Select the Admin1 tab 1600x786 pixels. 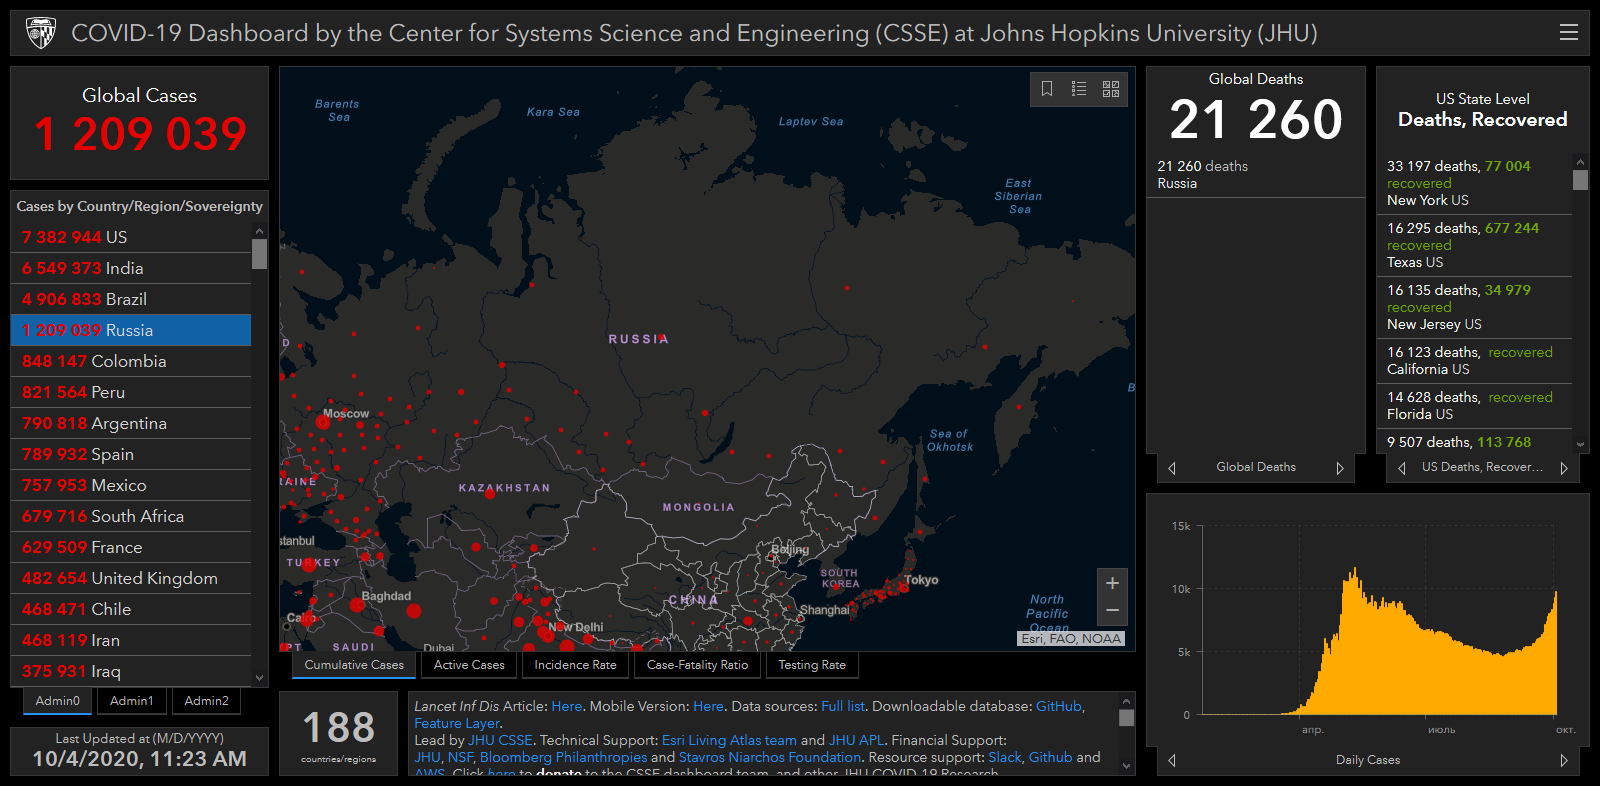[x=132, y=701]
